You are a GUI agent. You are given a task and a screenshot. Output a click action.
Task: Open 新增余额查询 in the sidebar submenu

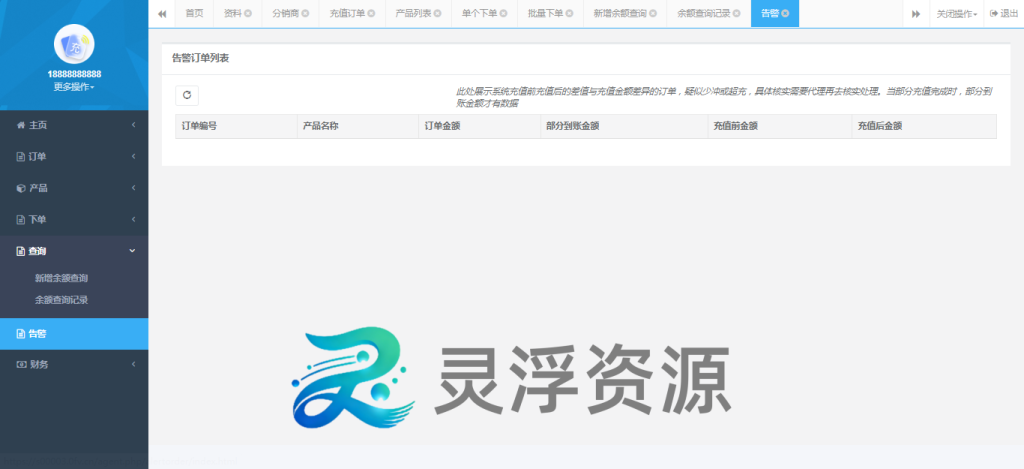click(x=61, y=278)
